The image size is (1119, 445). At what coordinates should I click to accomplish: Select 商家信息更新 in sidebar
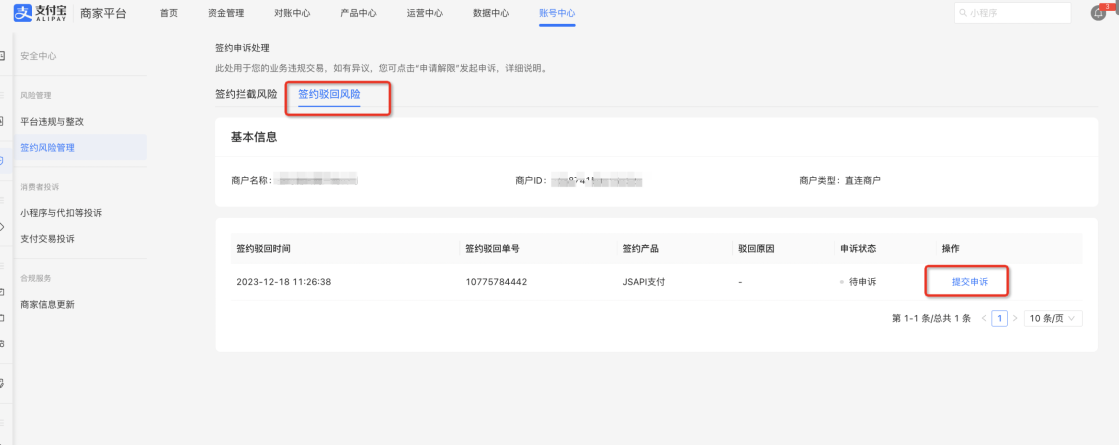tap(48, 305)
